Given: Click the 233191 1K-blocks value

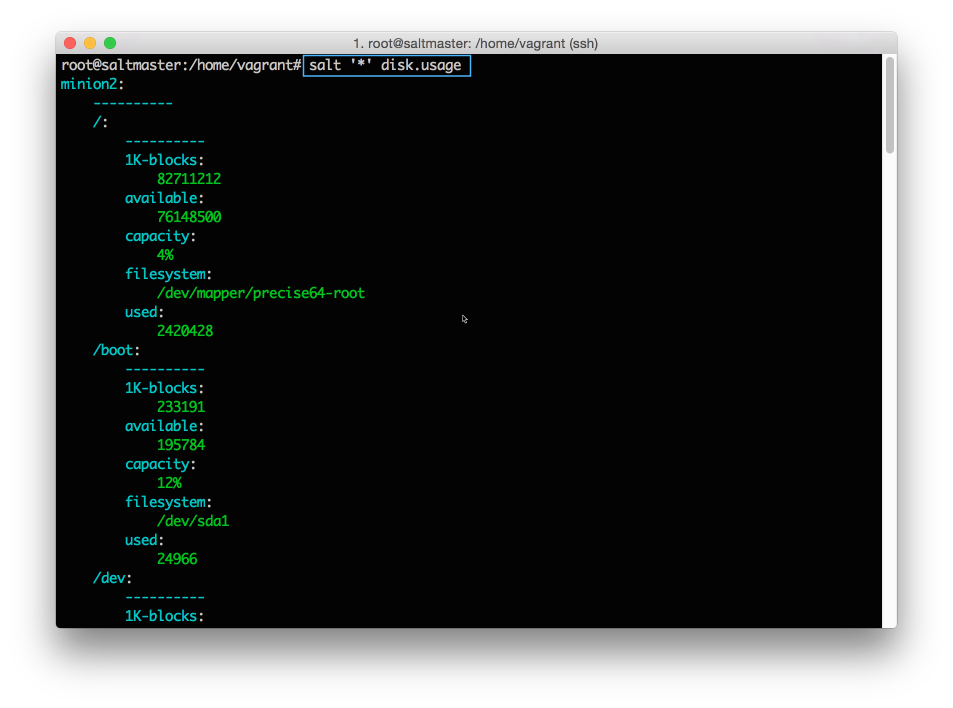Looking at the screenshot, I should click(x=180, y=407).
